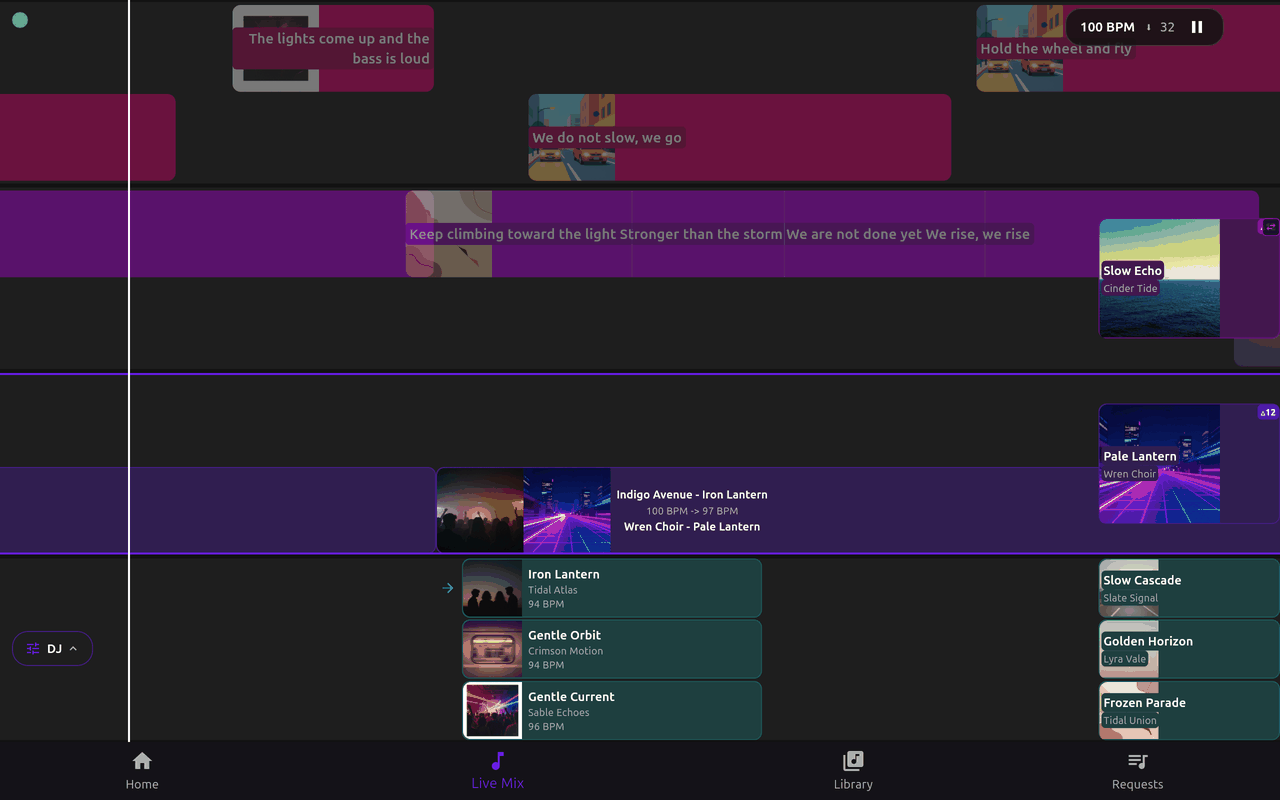This screenshot has height=800, width=1280.
Task: Click the Library collection icon
Action: [853, 761]
